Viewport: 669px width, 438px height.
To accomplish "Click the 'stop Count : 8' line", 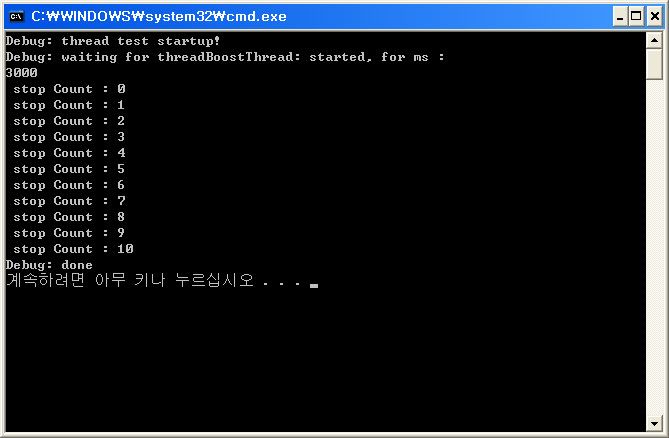I will click(69, 217).
